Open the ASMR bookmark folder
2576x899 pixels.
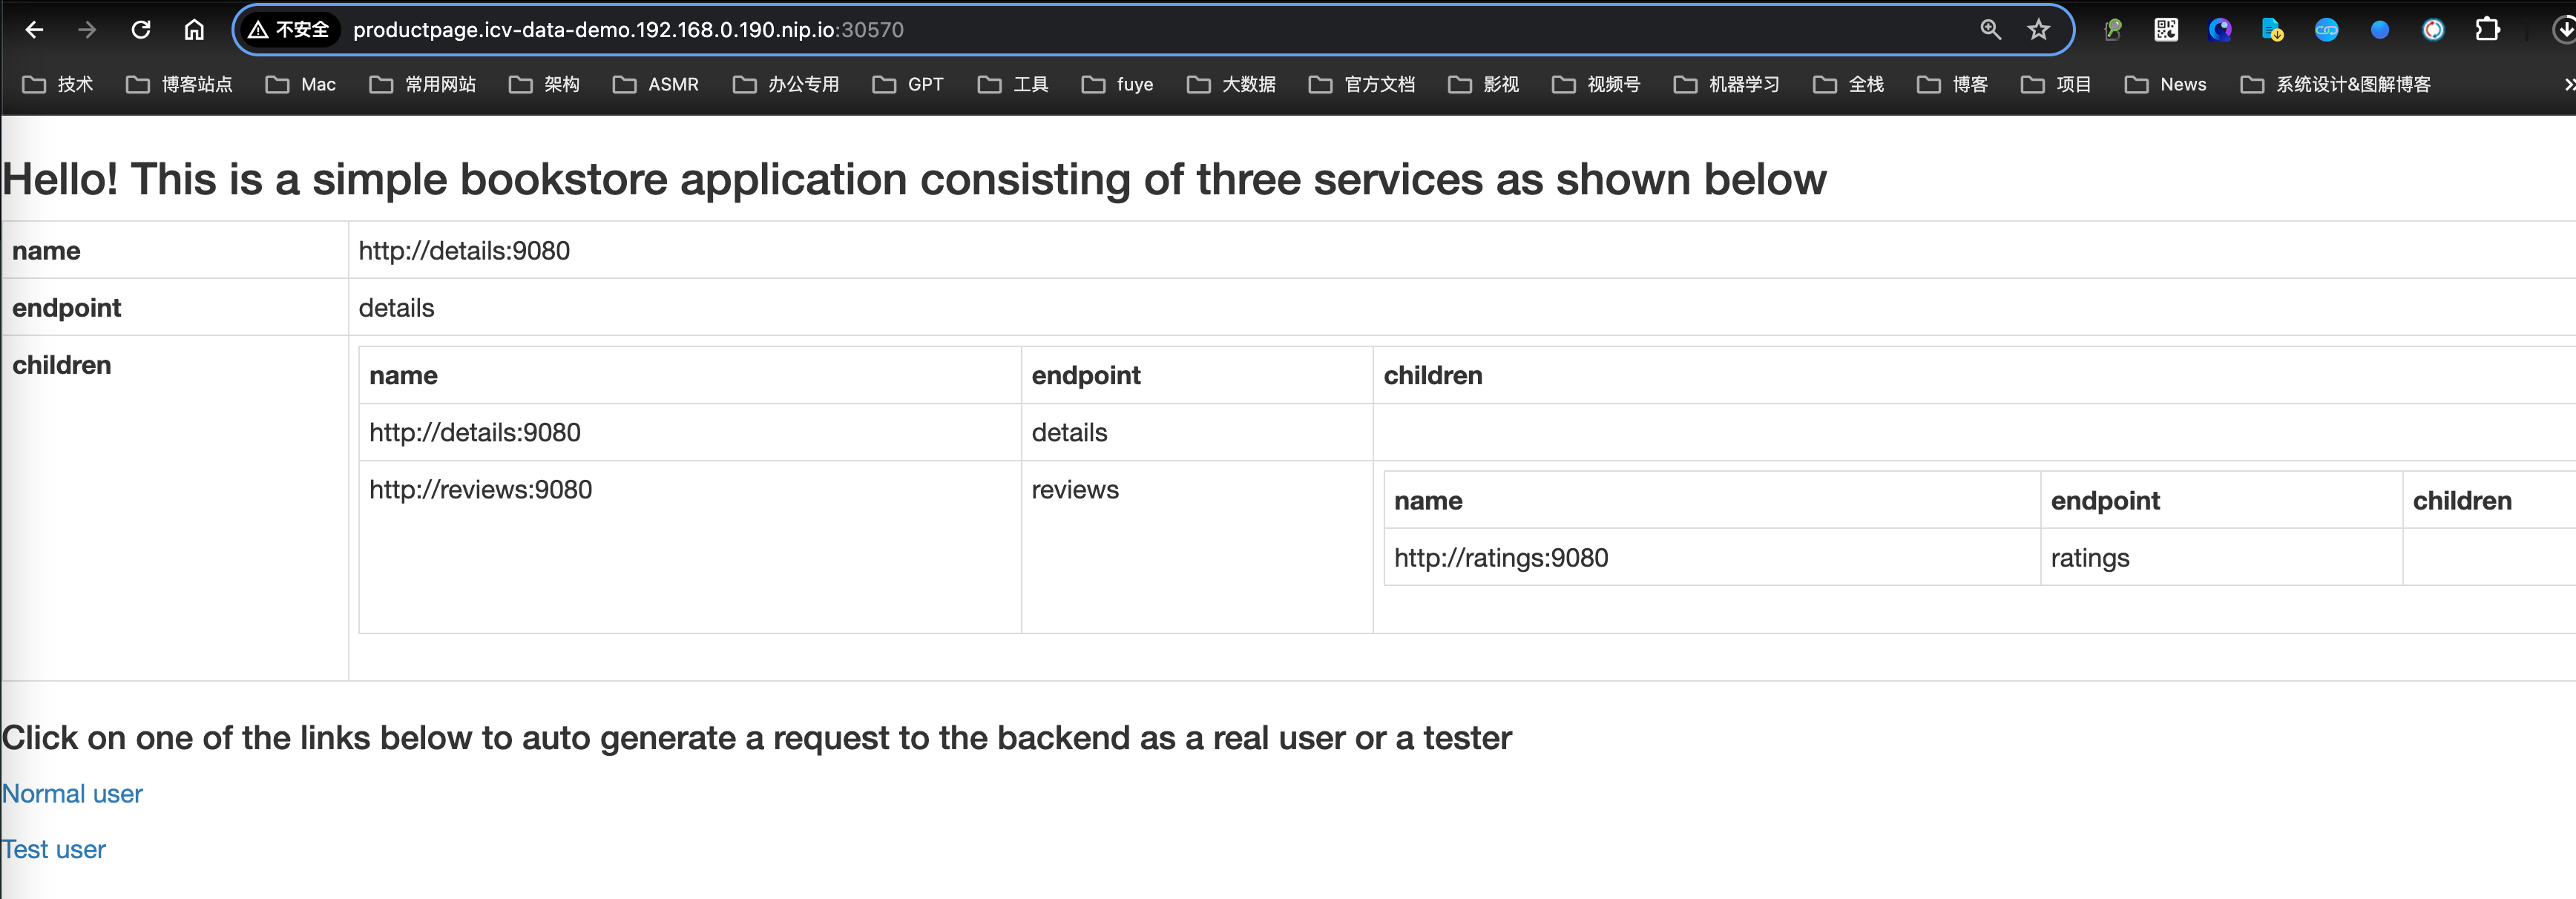pyautogui.click(x=656, y=85)
